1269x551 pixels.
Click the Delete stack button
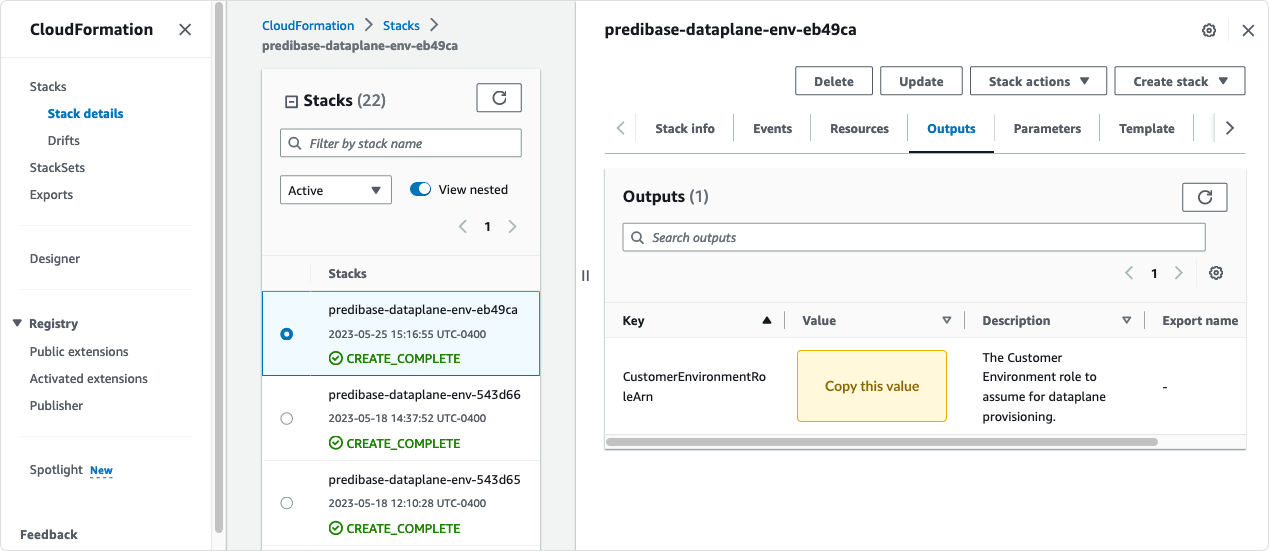point(833,82)
